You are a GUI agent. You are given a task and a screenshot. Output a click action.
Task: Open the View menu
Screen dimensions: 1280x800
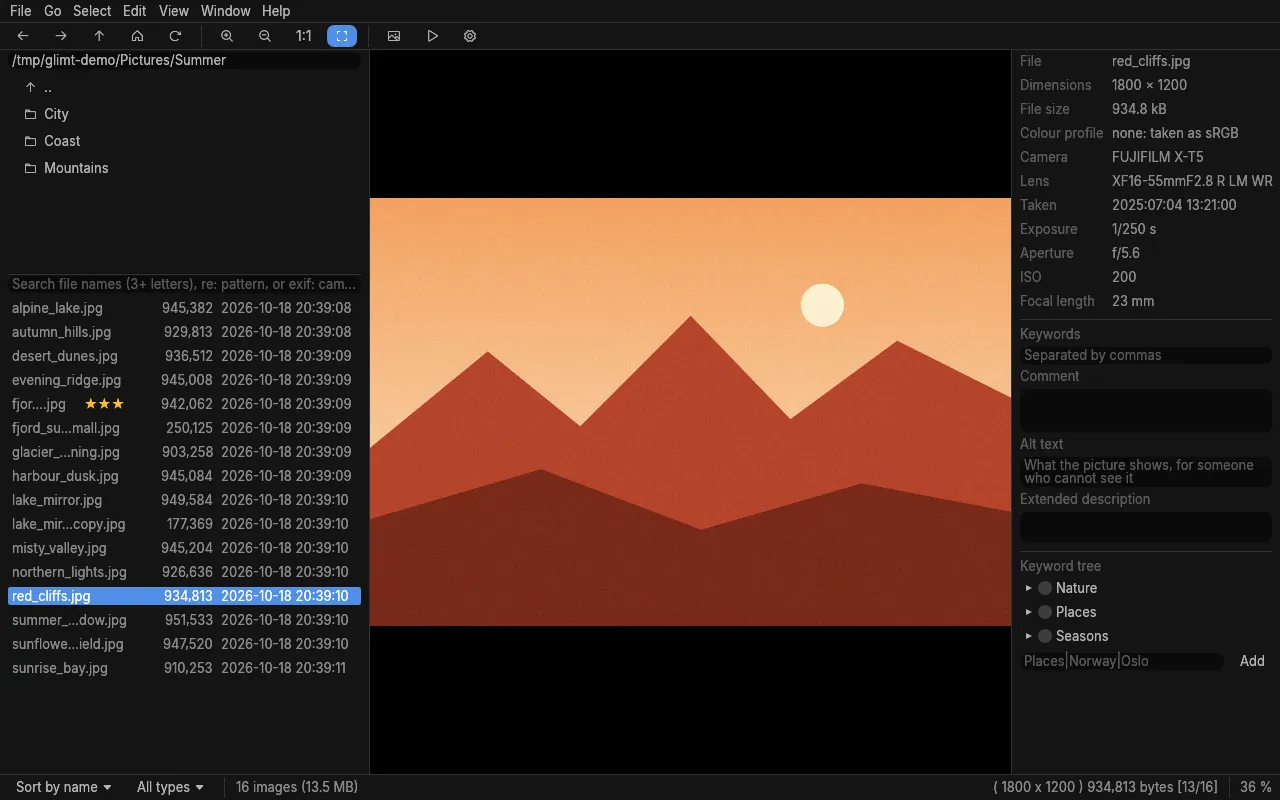pyautogui.click(x=173, y=11)
